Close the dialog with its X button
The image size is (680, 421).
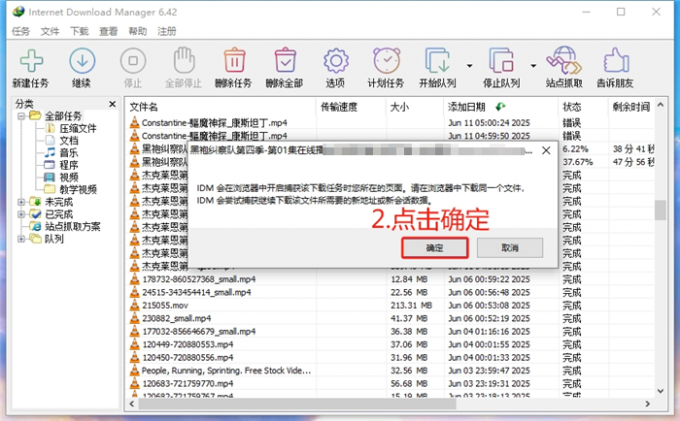click(546, 150)
